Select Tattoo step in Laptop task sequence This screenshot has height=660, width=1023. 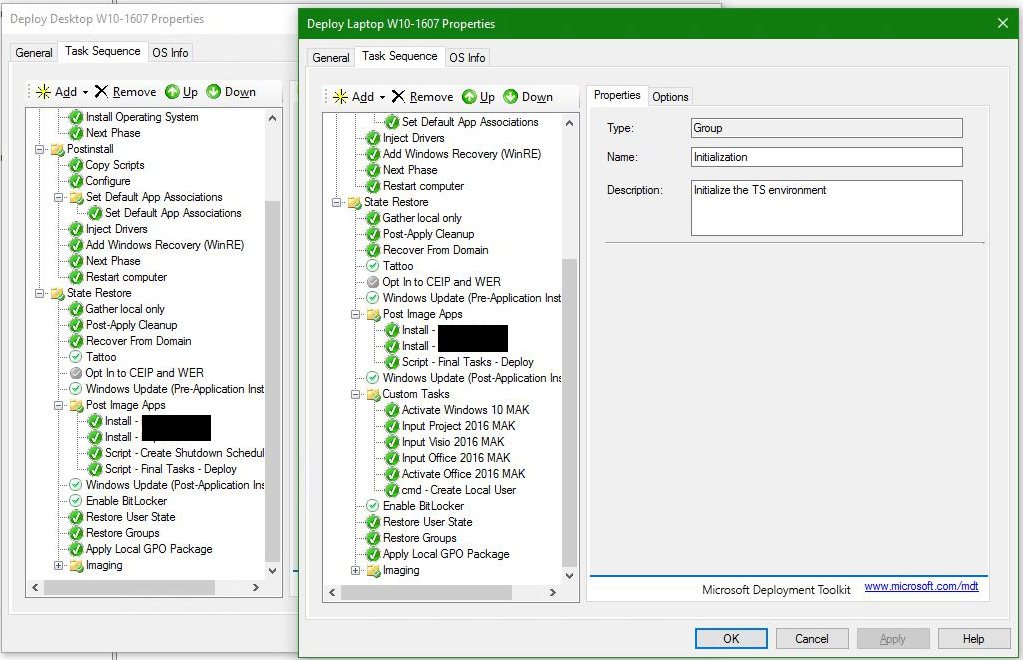coord(397,266)
